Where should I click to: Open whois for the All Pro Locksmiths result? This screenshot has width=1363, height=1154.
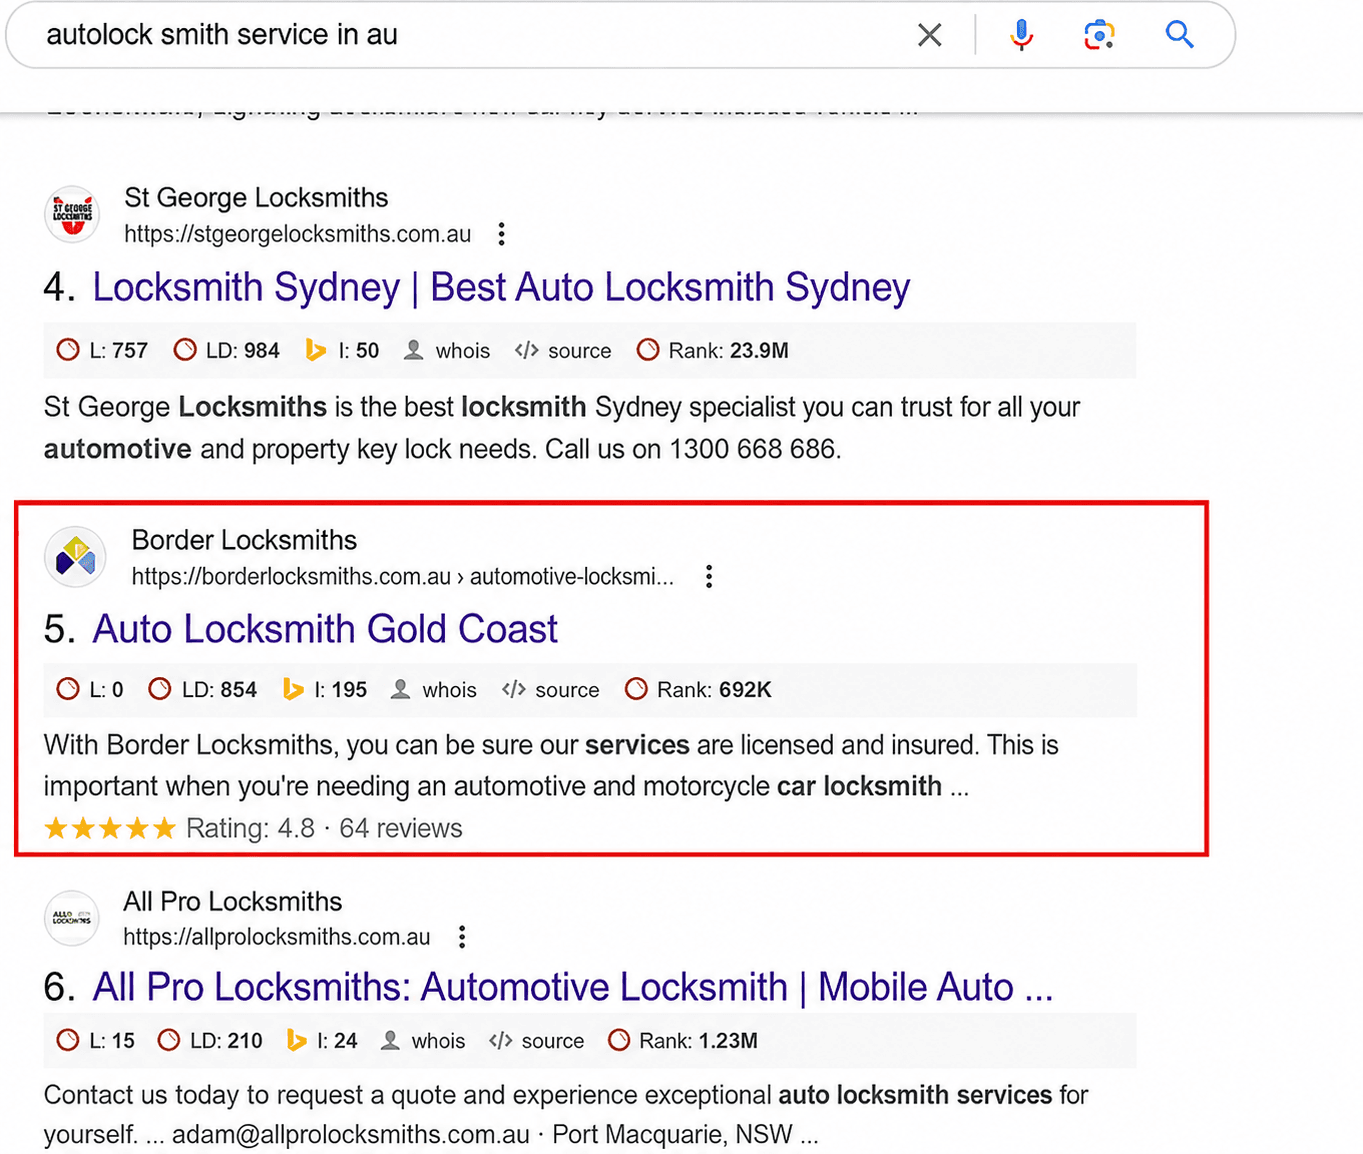point(423,1041)
